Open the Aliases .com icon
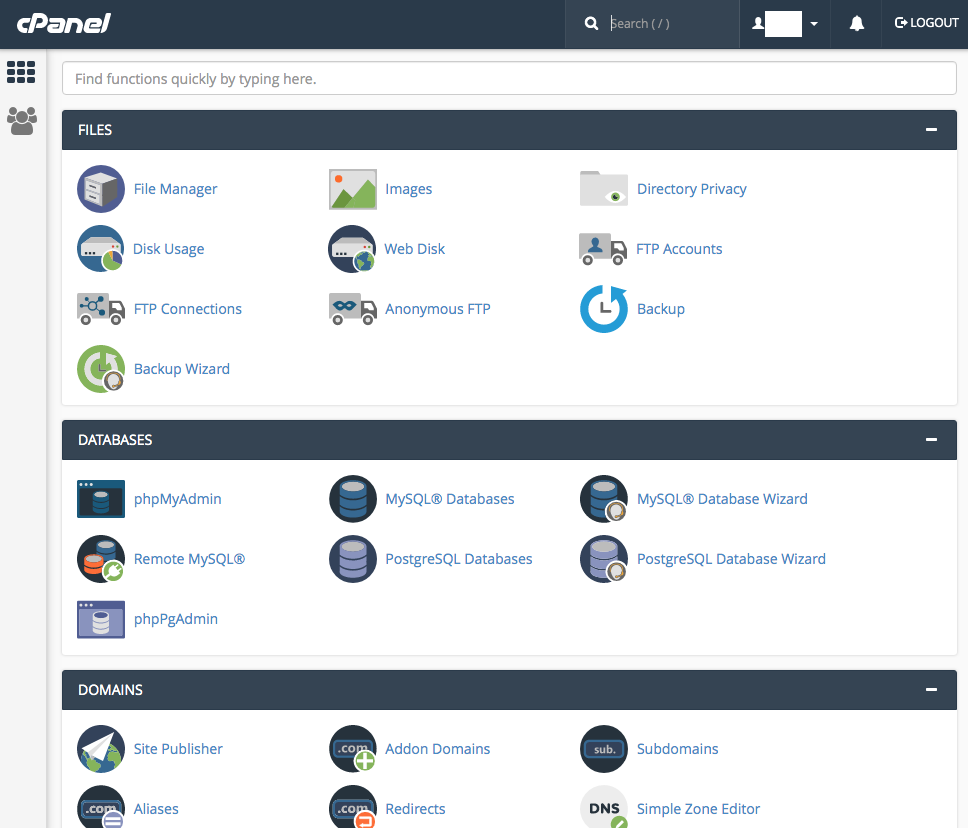Screen dimensions: 968x828 tap(101, 807)
